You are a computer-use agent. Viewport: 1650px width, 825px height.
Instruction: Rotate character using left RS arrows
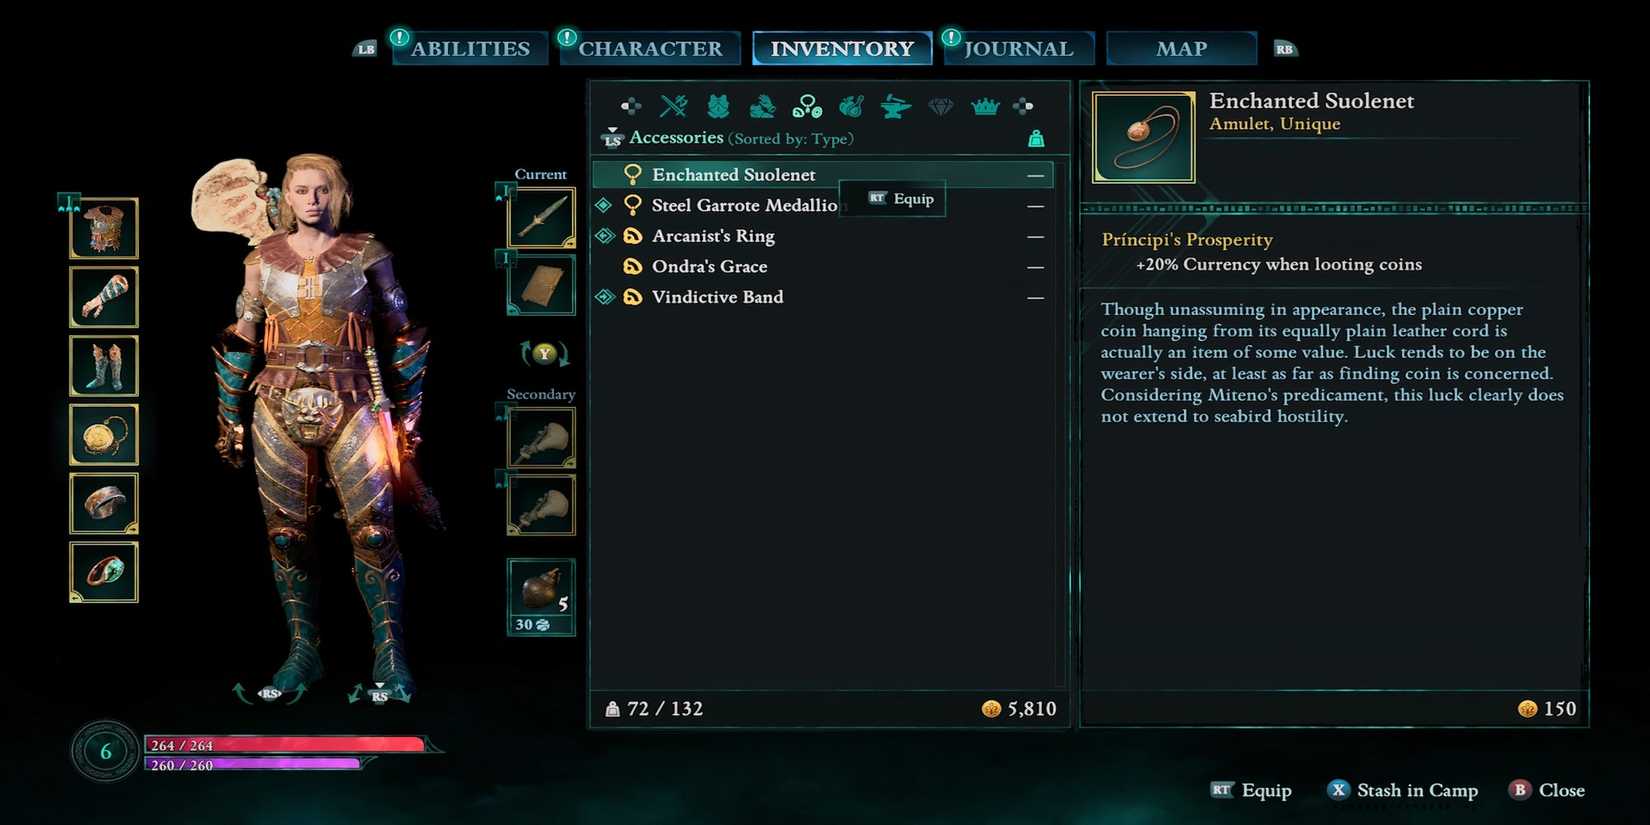pyautogui.click(x=270, y=692)
